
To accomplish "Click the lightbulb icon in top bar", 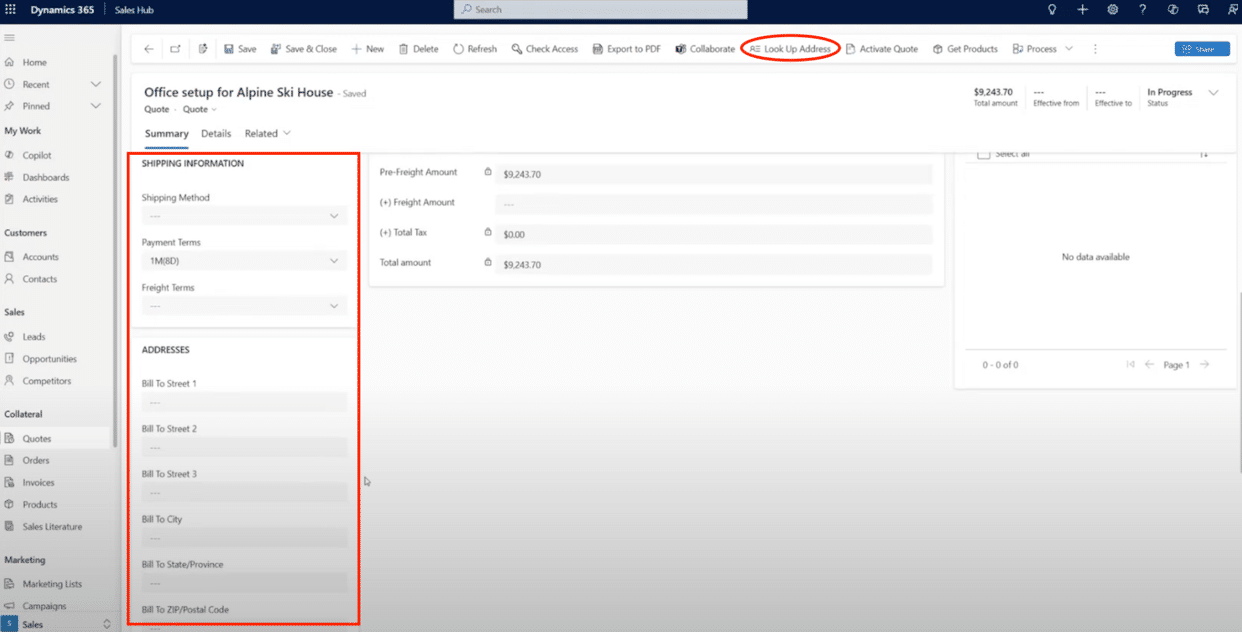I will (x=1052, y=9).
